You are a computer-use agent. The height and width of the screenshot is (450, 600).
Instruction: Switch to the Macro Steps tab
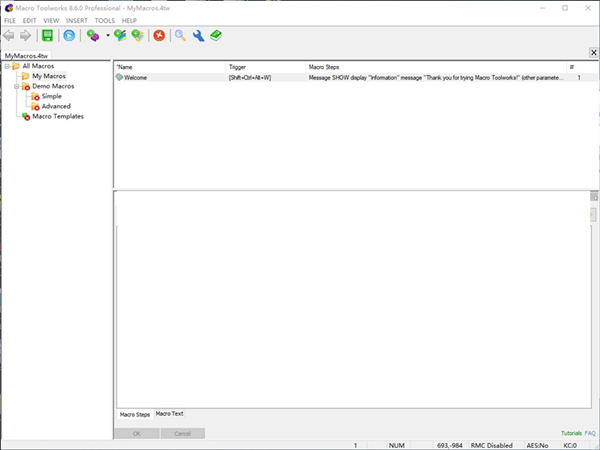(x=135, y=414)
